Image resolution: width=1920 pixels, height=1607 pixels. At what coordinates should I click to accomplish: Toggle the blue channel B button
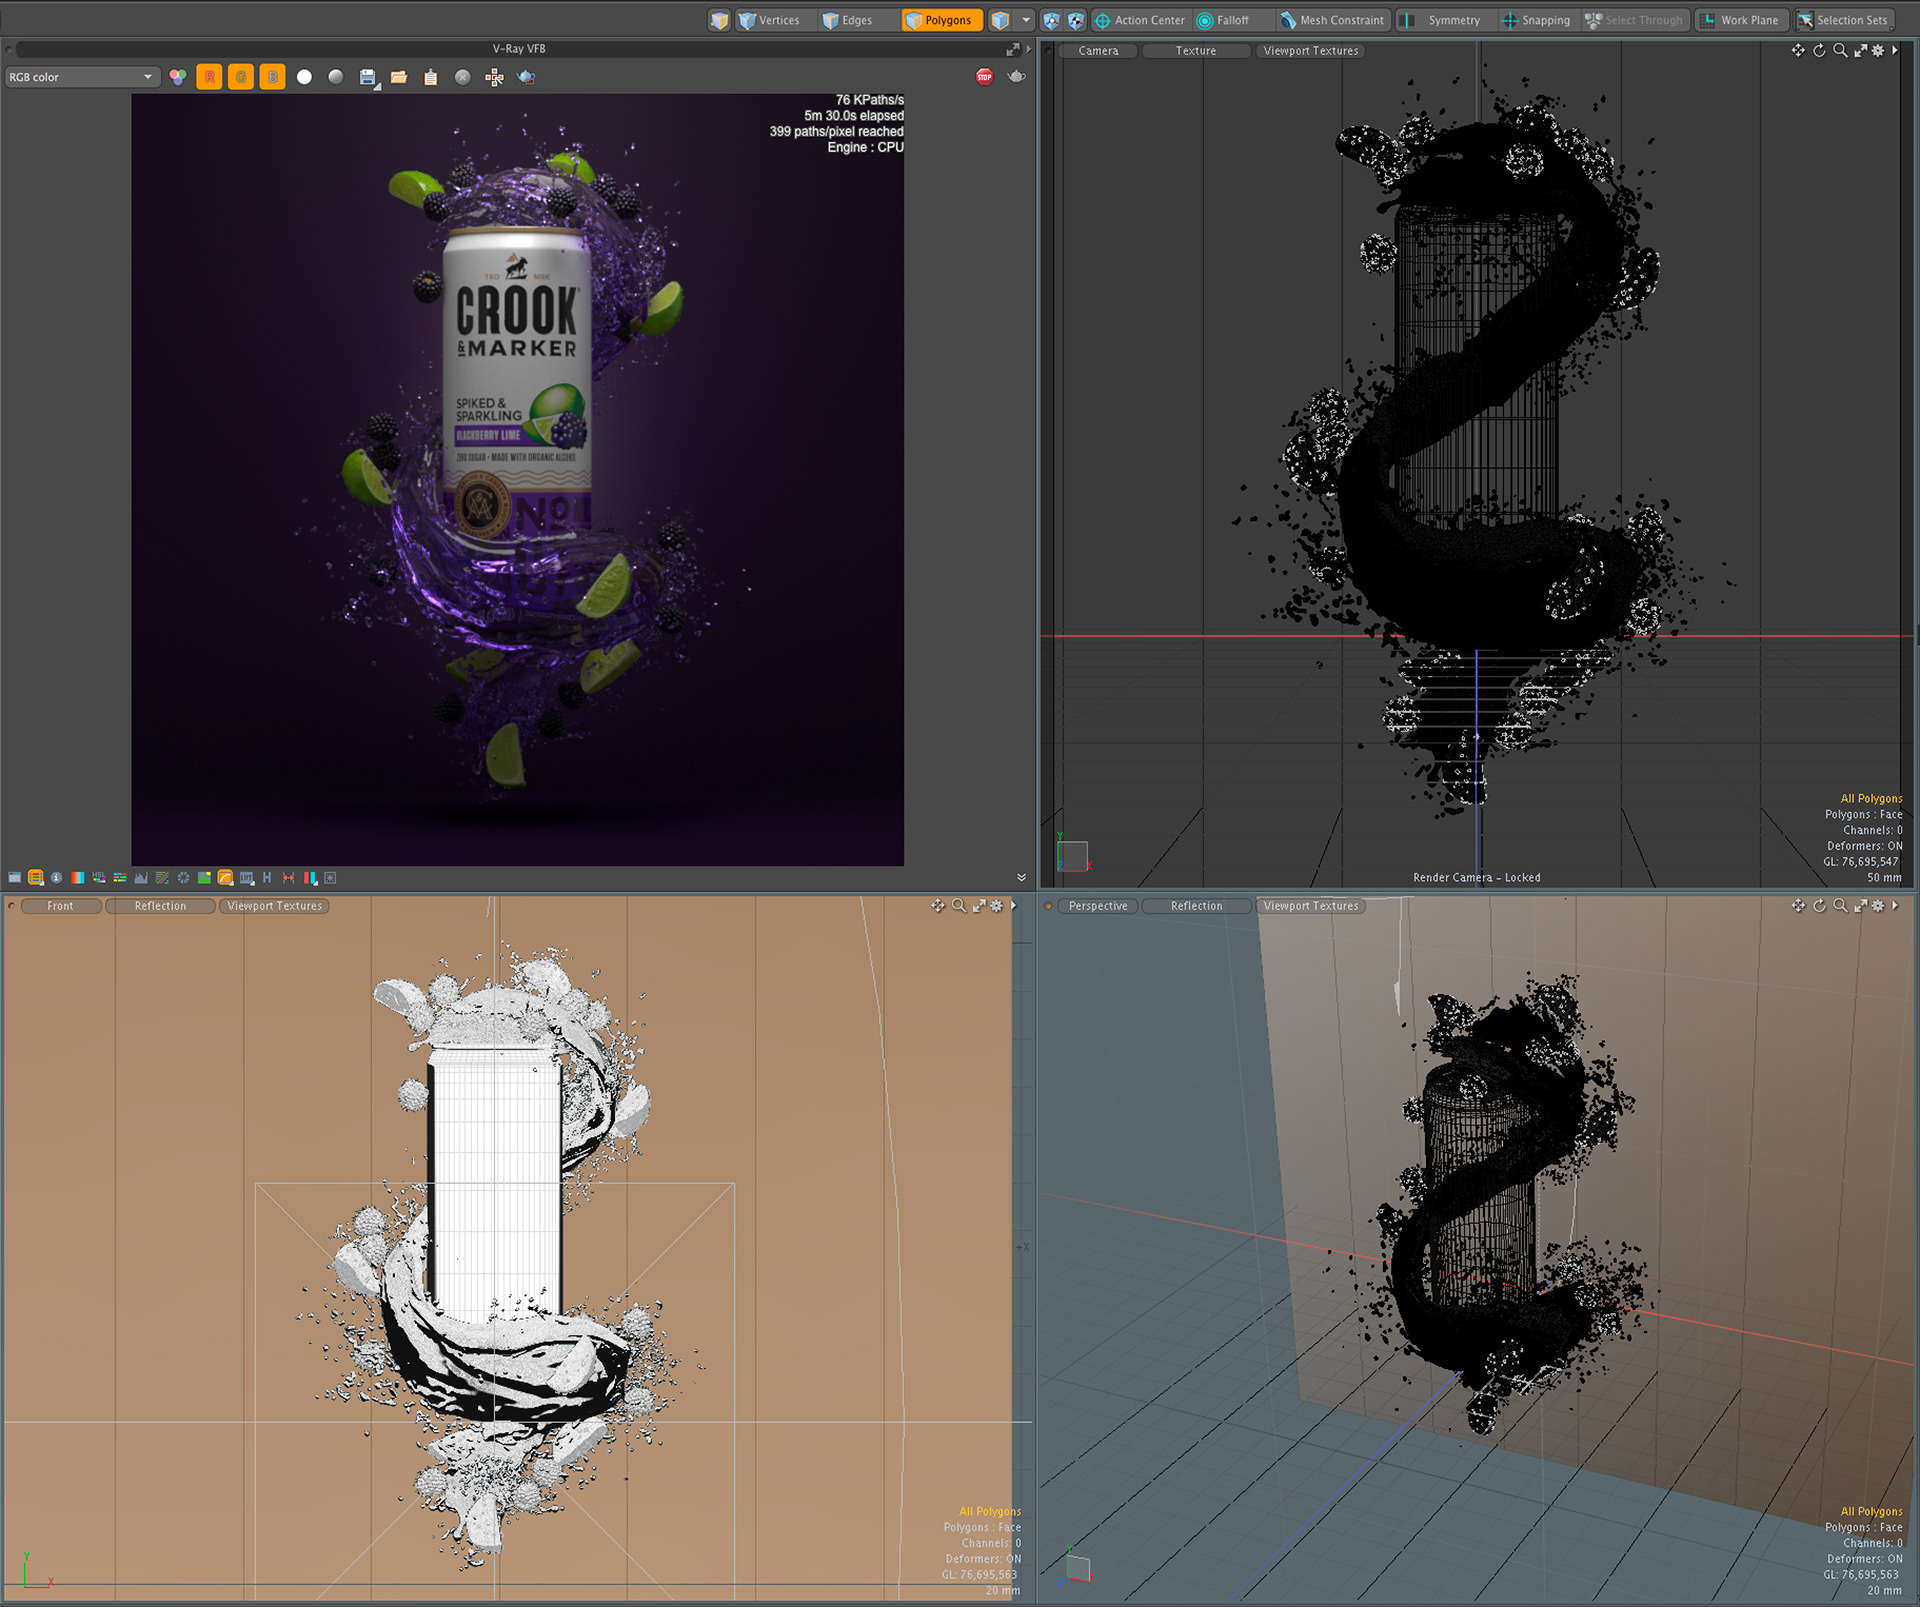coord(272,77)
